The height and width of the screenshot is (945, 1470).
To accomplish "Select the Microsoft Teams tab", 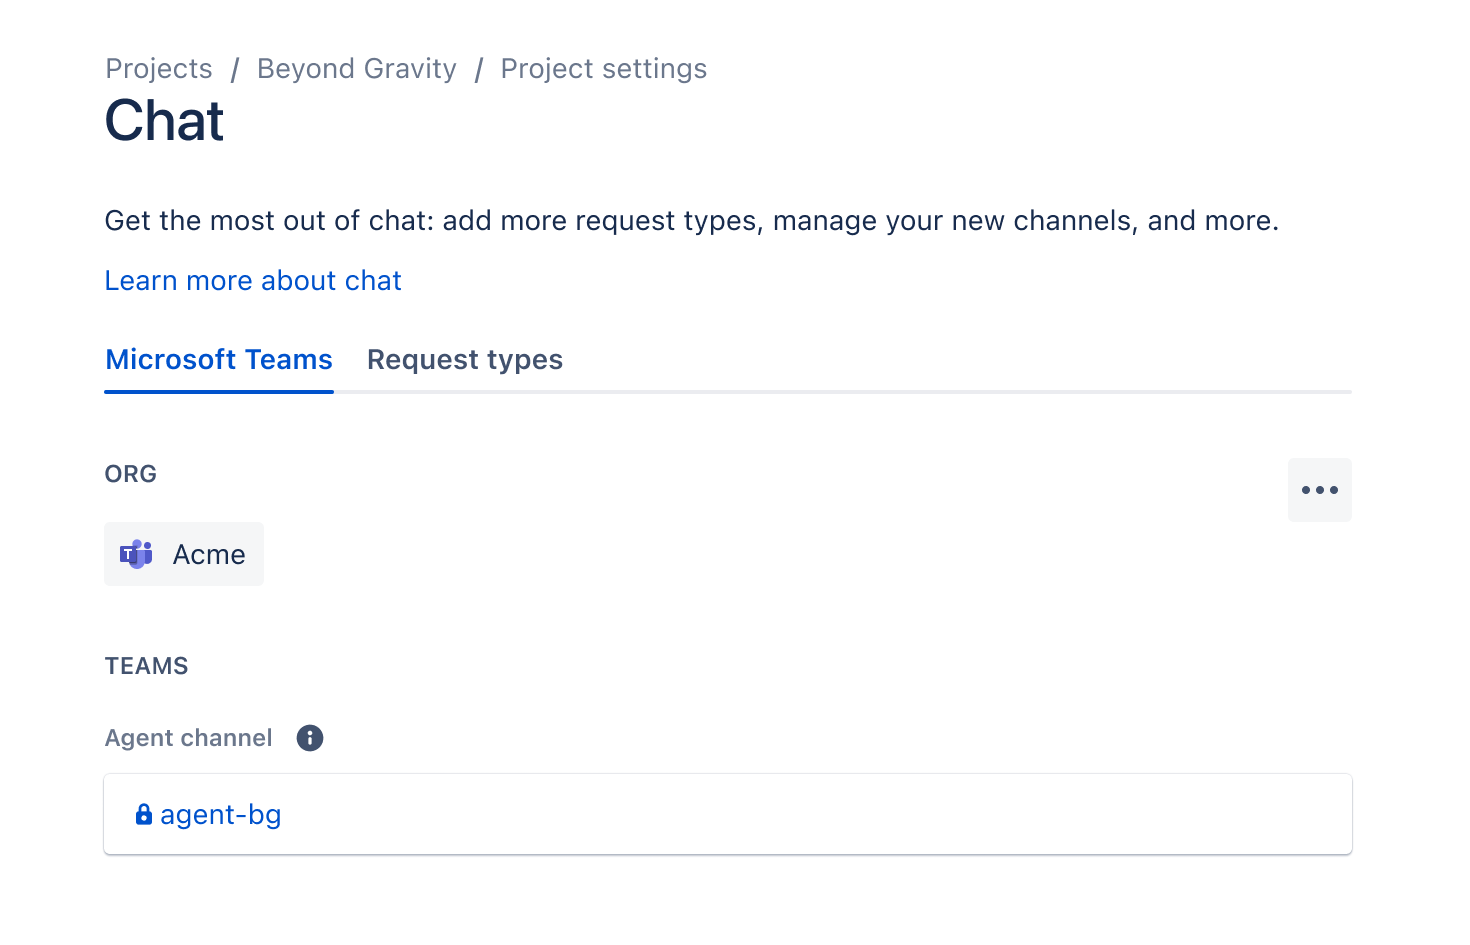I will click(218, 359).
